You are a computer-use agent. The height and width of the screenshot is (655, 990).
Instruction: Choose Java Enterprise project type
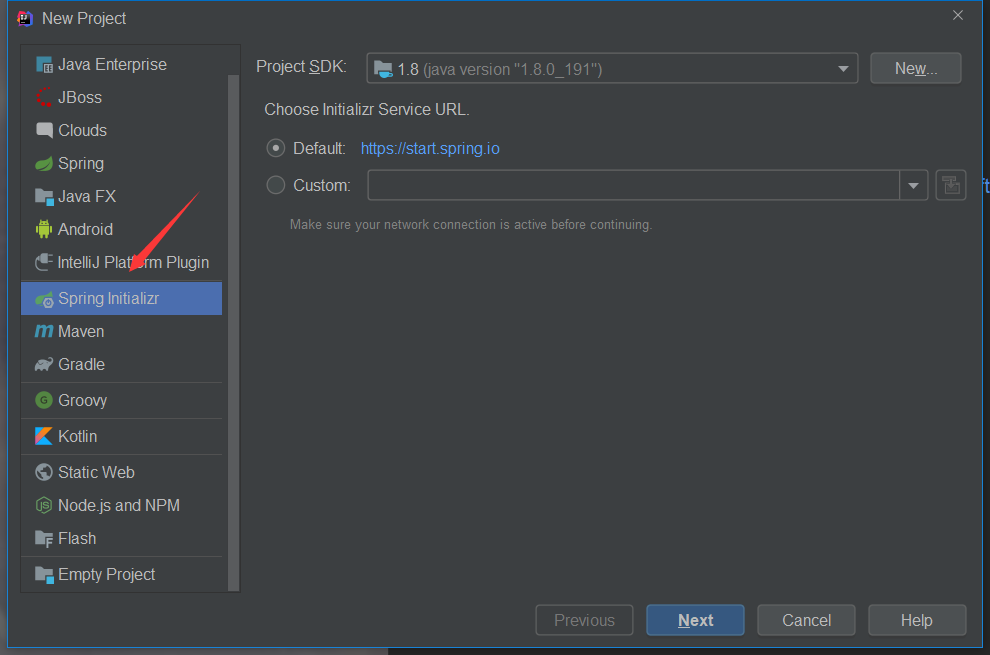point(112,64)
